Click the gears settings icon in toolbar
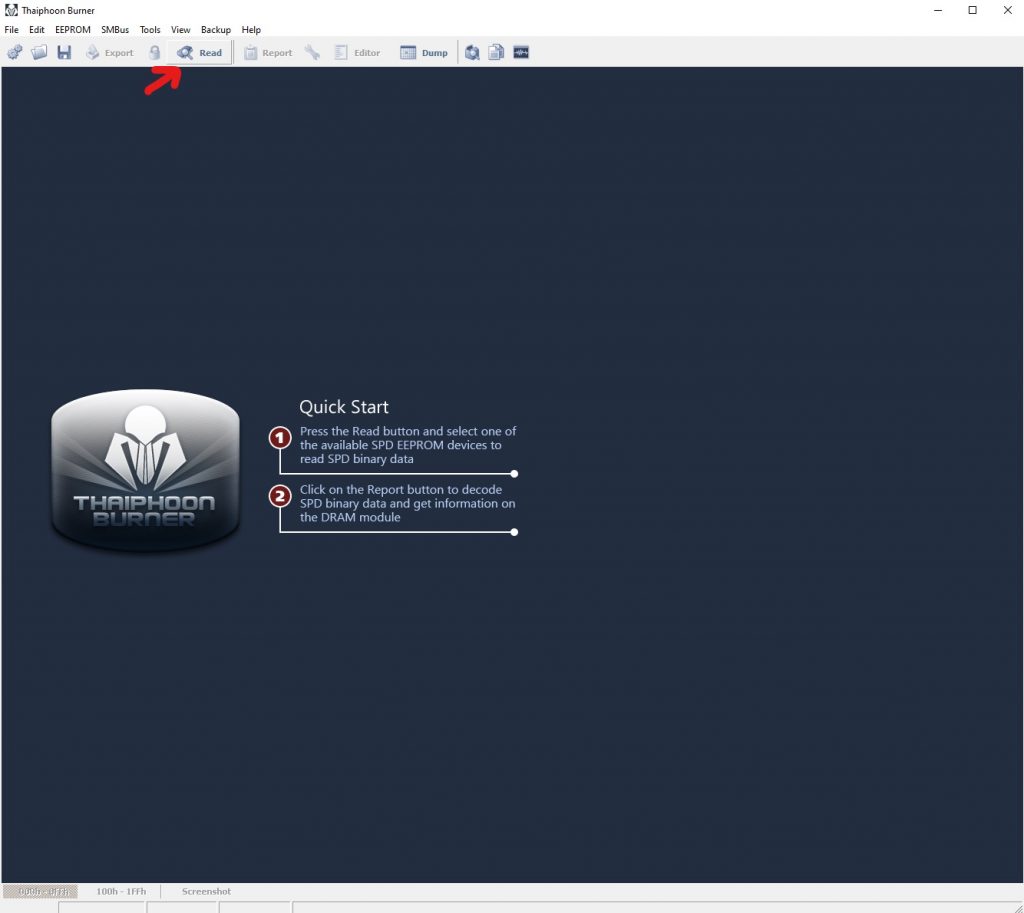The height and width of the screenshot is (913, 1024). pyautogui.click(x=14, y=52)
